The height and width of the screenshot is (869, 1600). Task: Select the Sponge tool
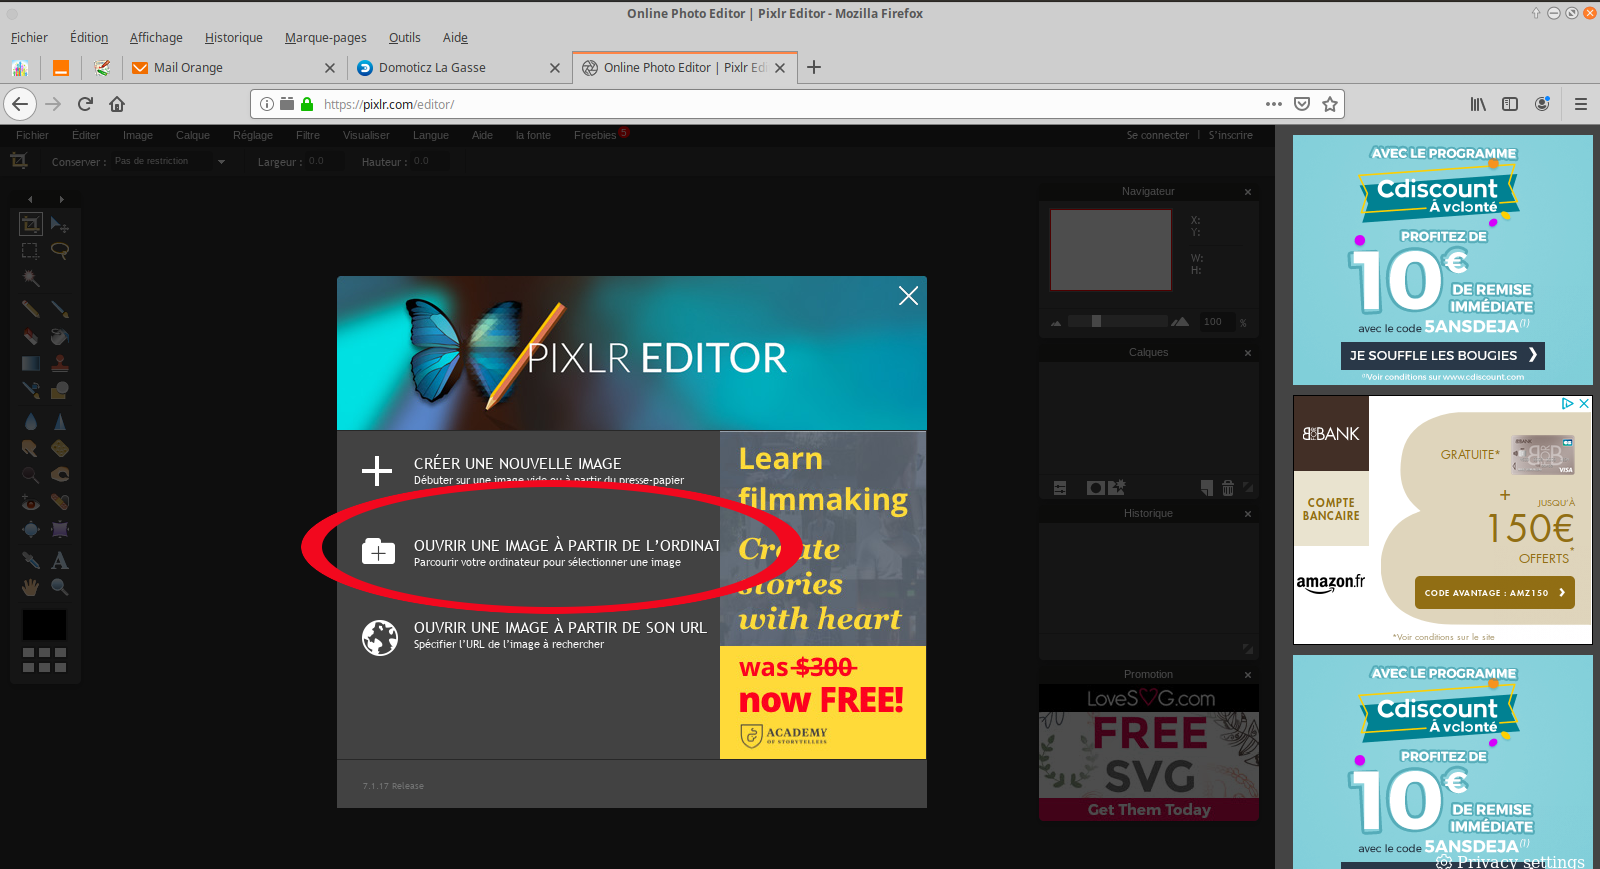[x=60, y=448]
